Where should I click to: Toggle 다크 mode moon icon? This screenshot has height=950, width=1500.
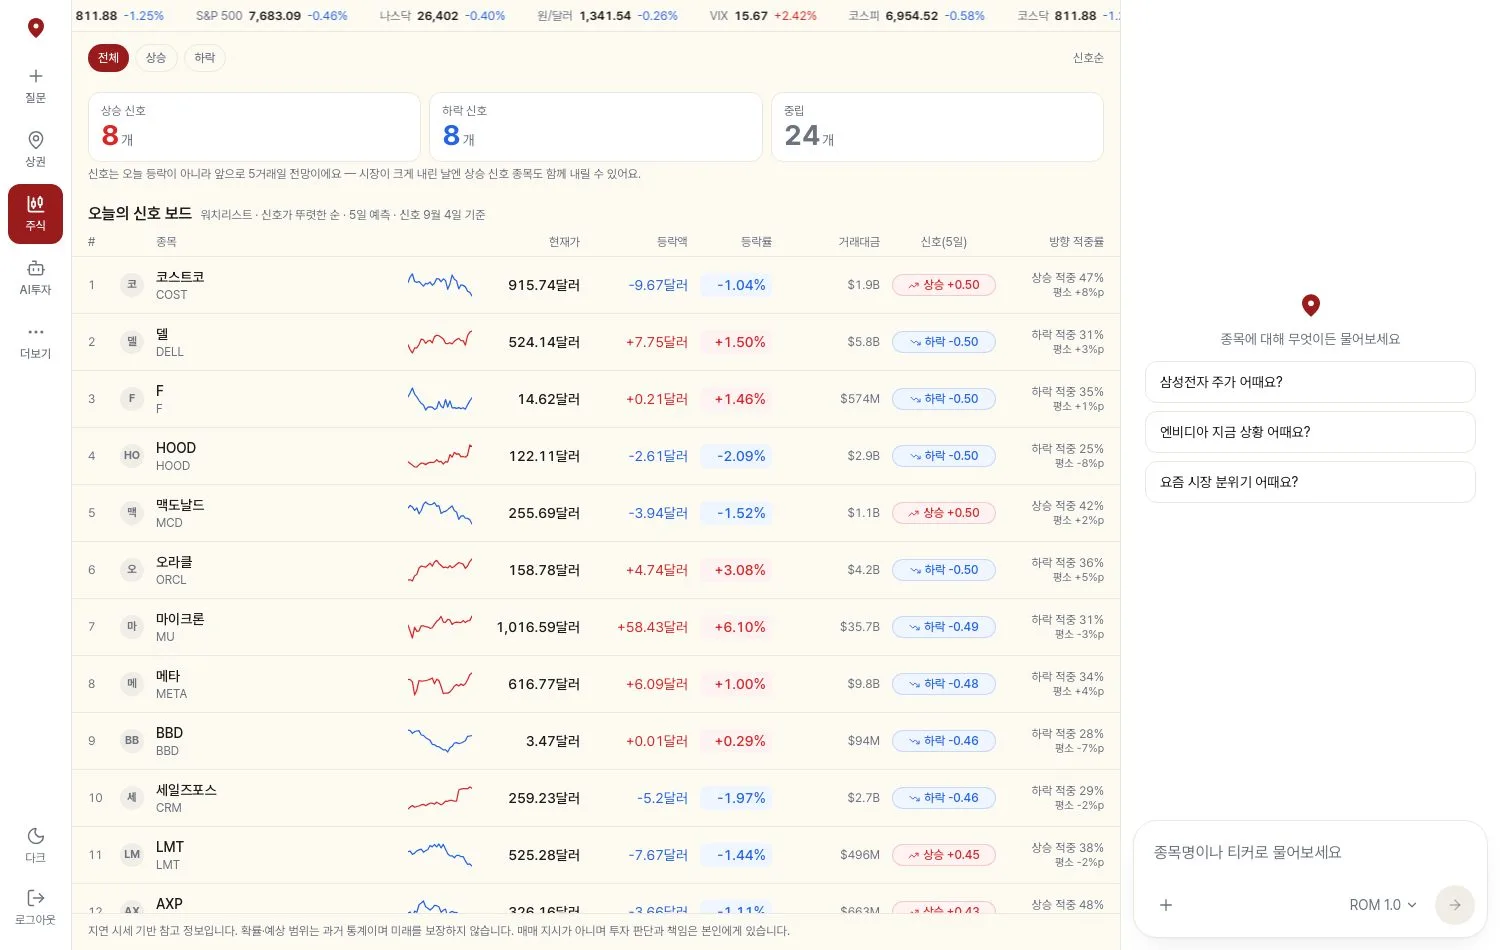click(36, 836)
